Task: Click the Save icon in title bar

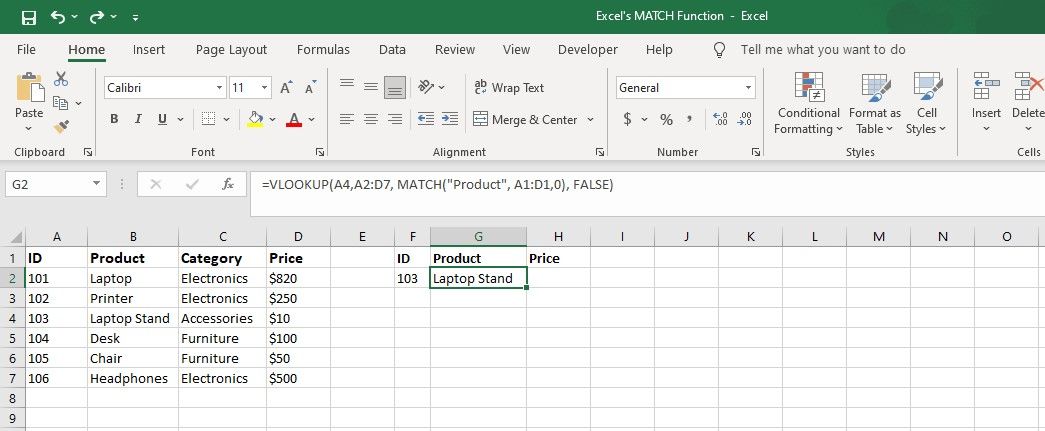Action: click(29, 17)
